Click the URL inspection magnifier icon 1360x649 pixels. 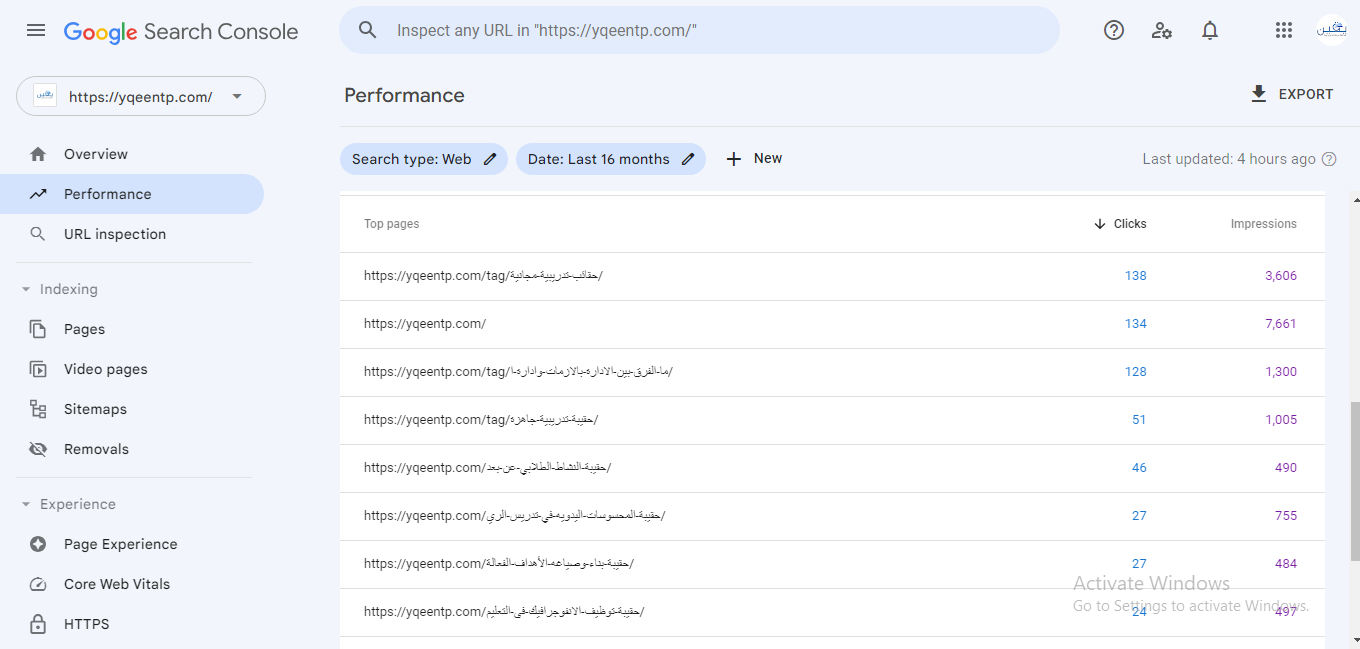pos(38,234)
